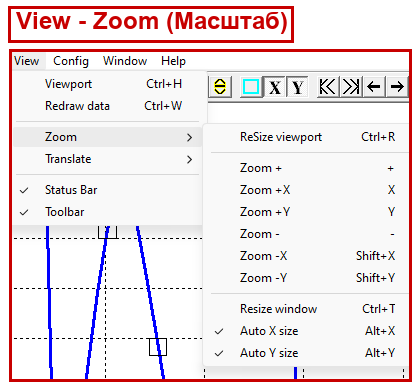Viewport: 420px width, 390px height.
Task: Select Resize window in Zoom submenu
Action: tap(306, 309)
